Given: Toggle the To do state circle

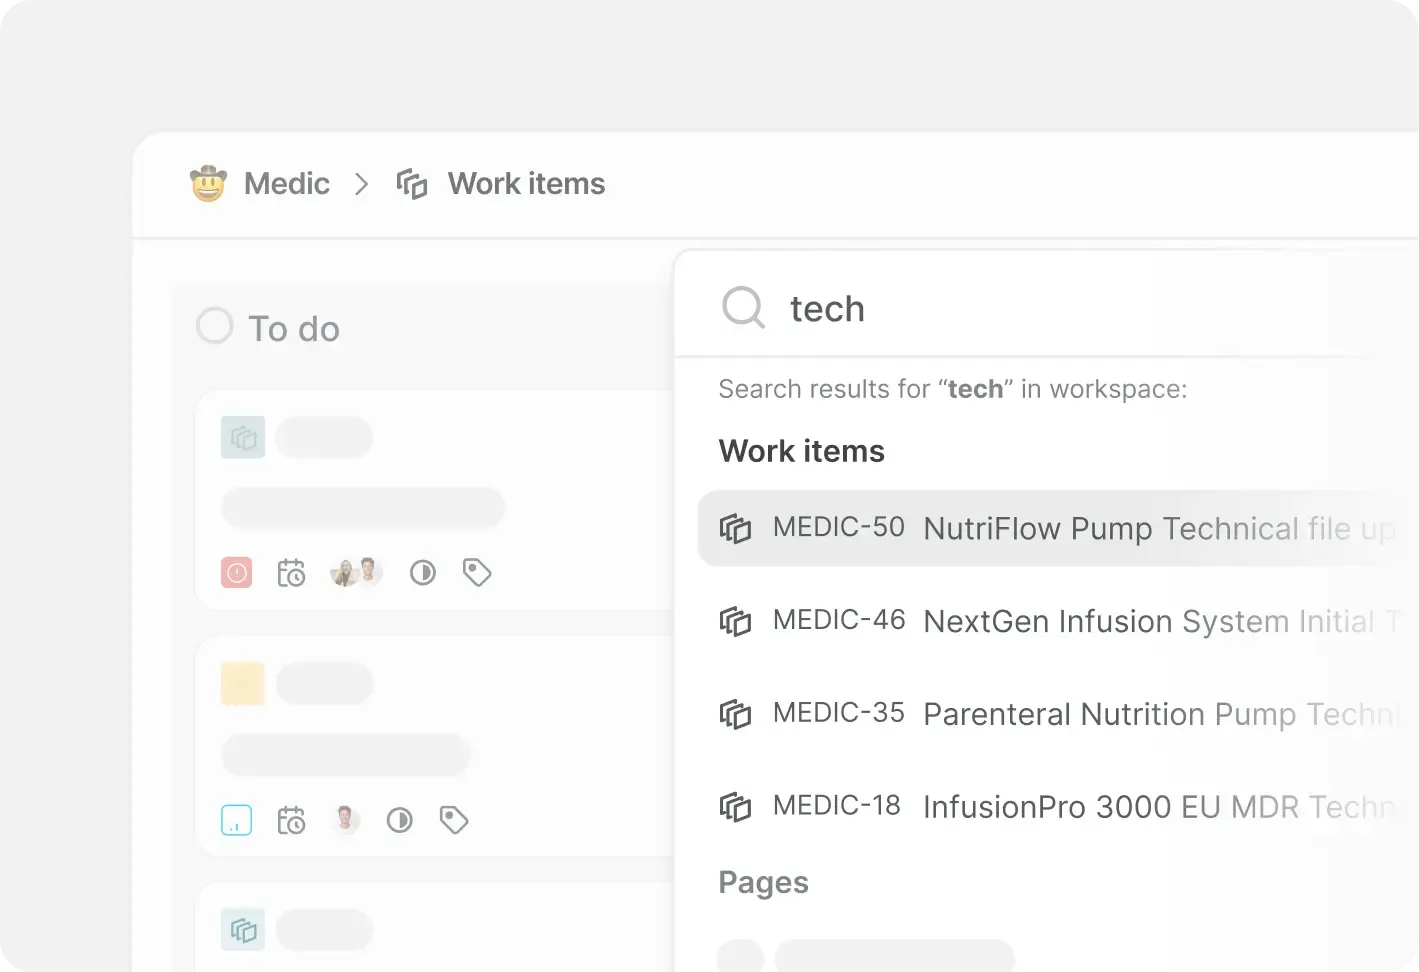Looking at the screenshot, I should pos(215,327).
